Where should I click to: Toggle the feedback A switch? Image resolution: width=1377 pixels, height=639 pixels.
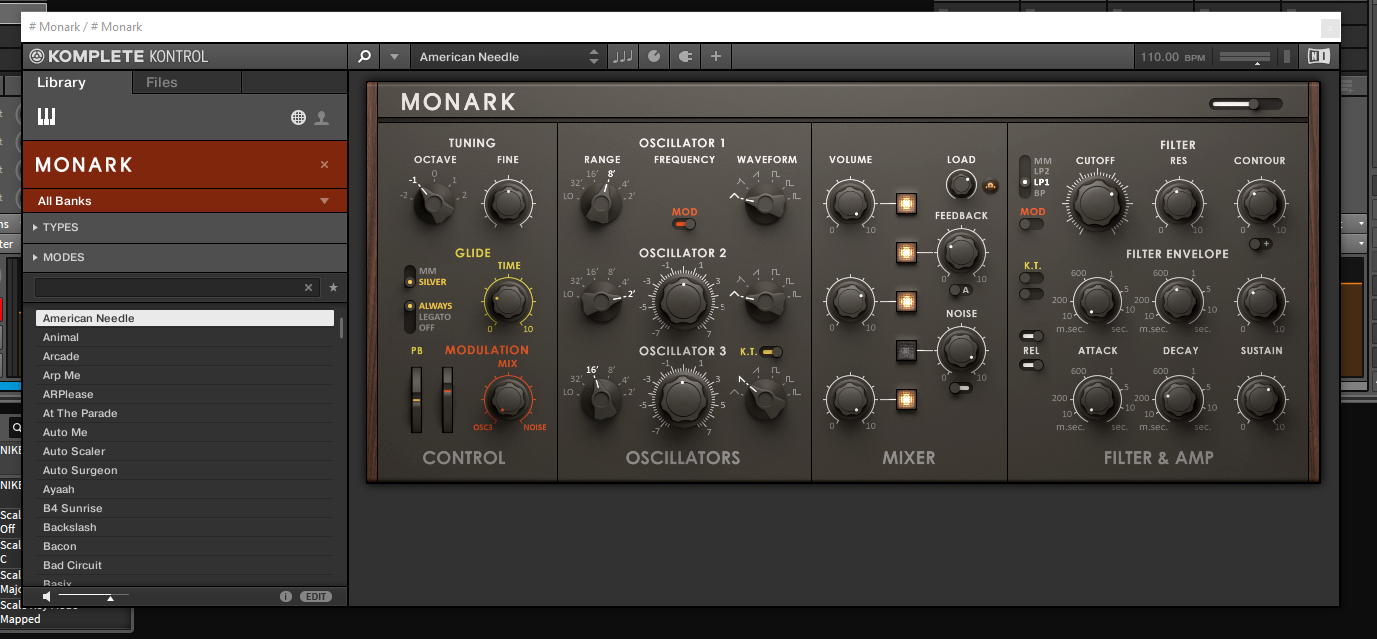(x=960, y=290)
